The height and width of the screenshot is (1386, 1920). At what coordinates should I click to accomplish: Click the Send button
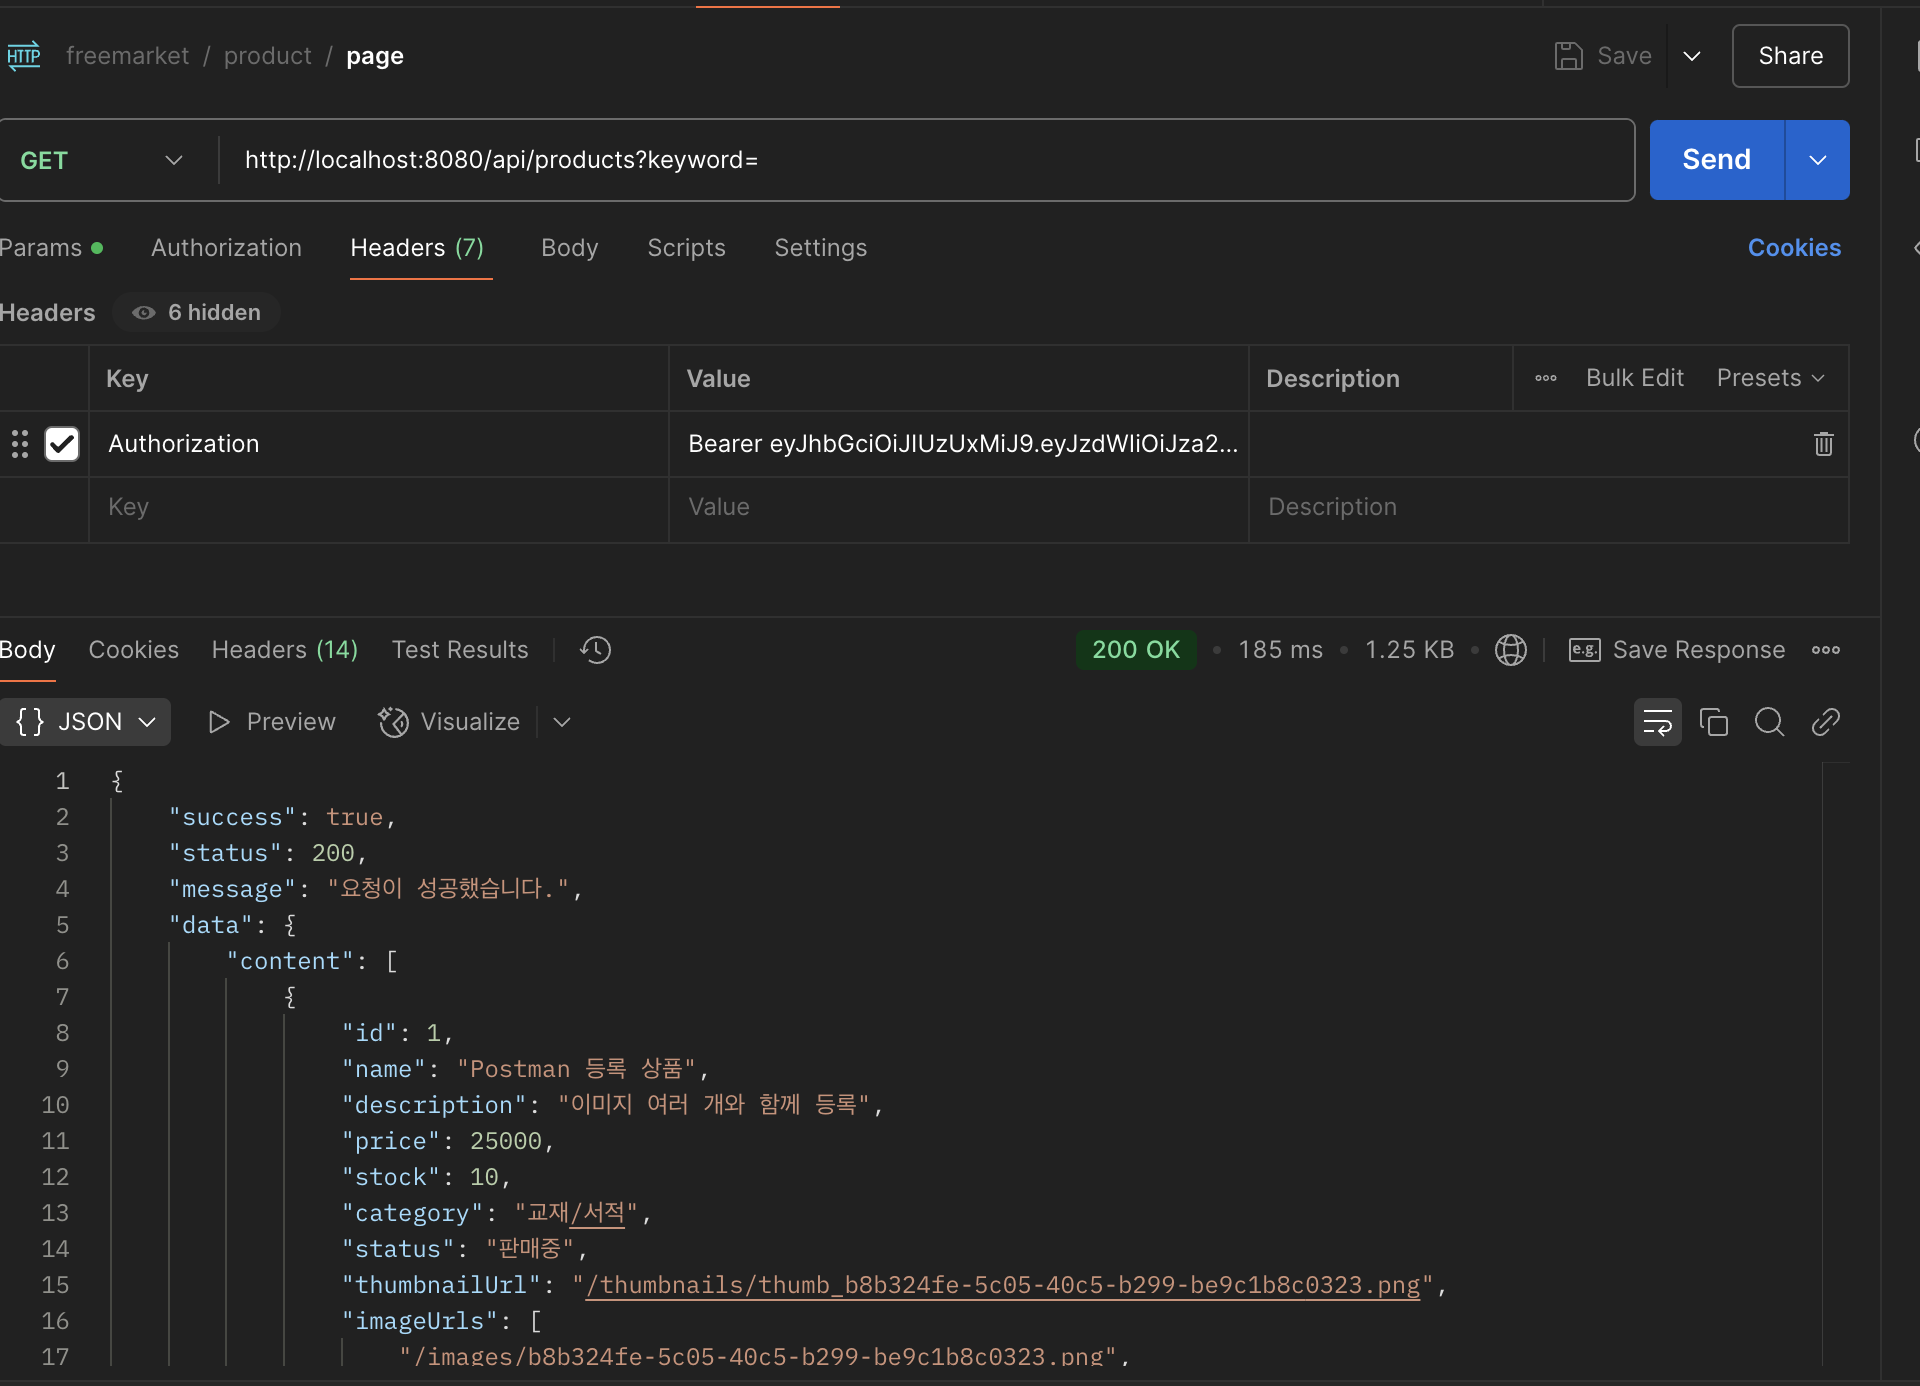pos(1716,160)
